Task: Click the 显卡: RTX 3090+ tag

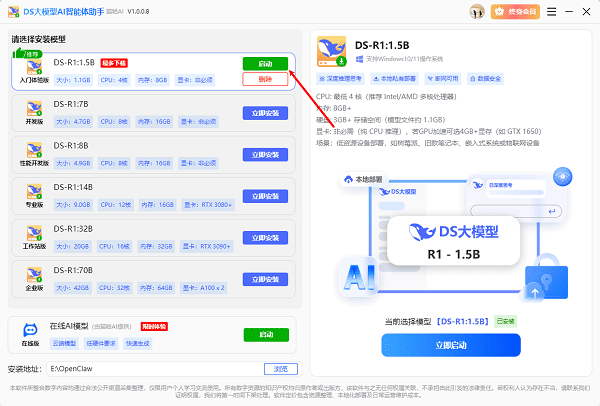Action: pos(206,246)
